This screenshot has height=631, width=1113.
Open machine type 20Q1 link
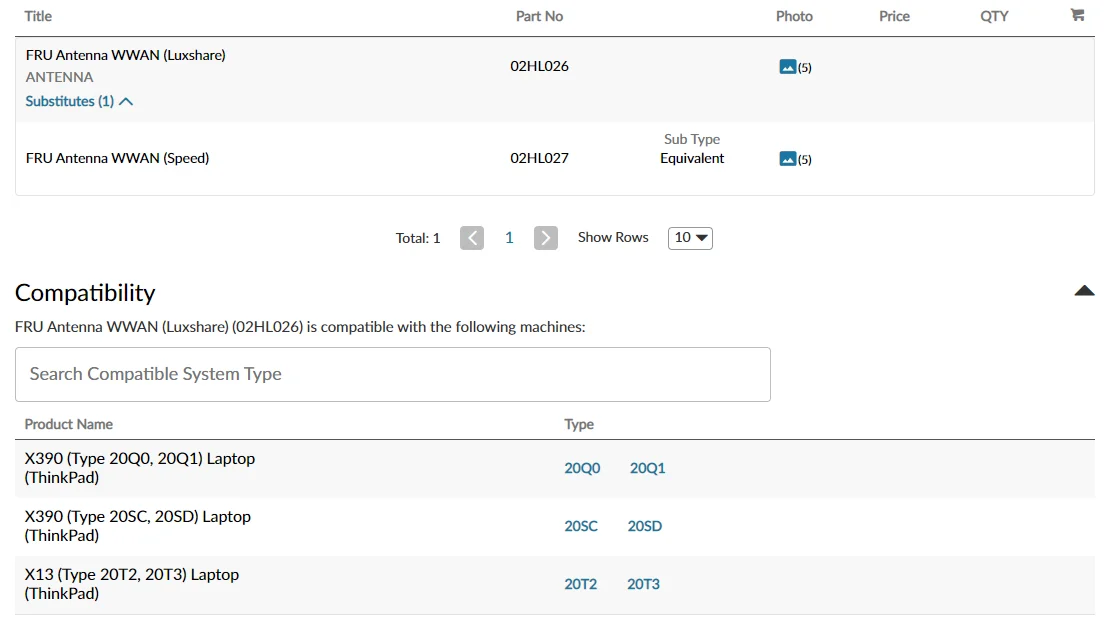coord(647,468)
